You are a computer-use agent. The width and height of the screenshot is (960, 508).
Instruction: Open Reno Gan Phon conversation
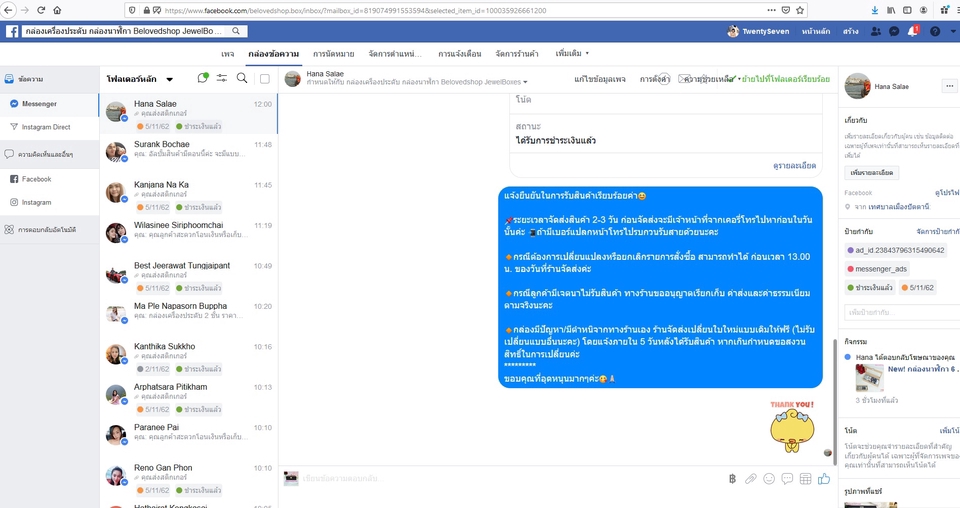pyautogui.click(x=189, y=477)
